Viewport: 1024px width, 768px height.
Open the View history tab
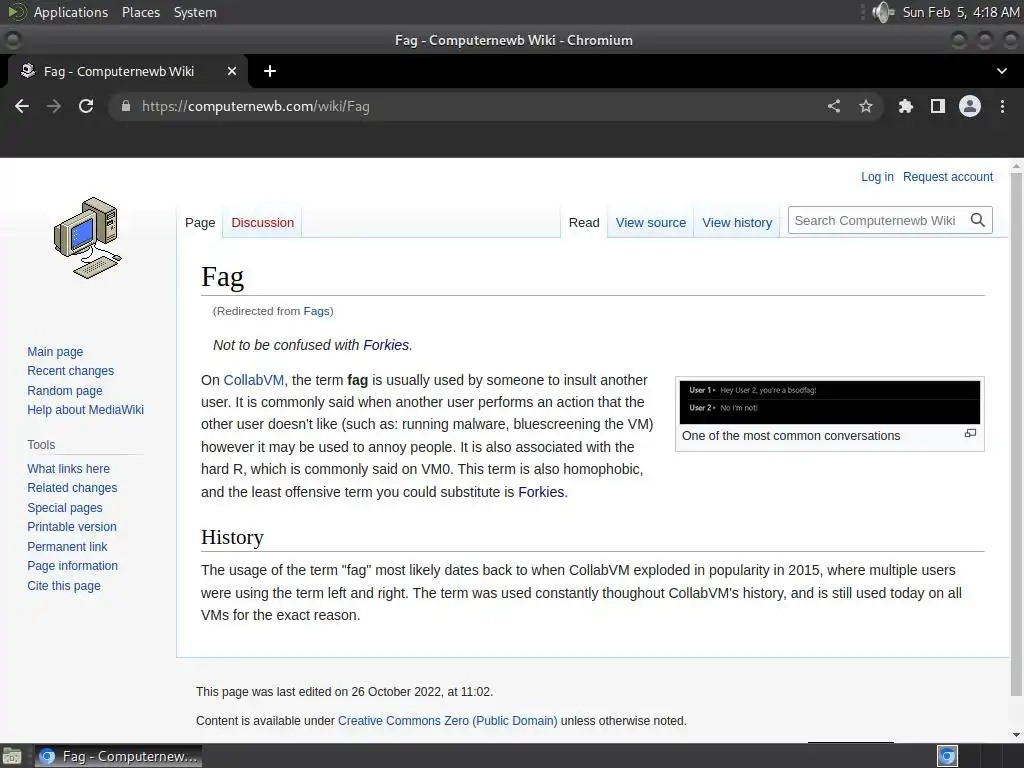pos(737,223)
